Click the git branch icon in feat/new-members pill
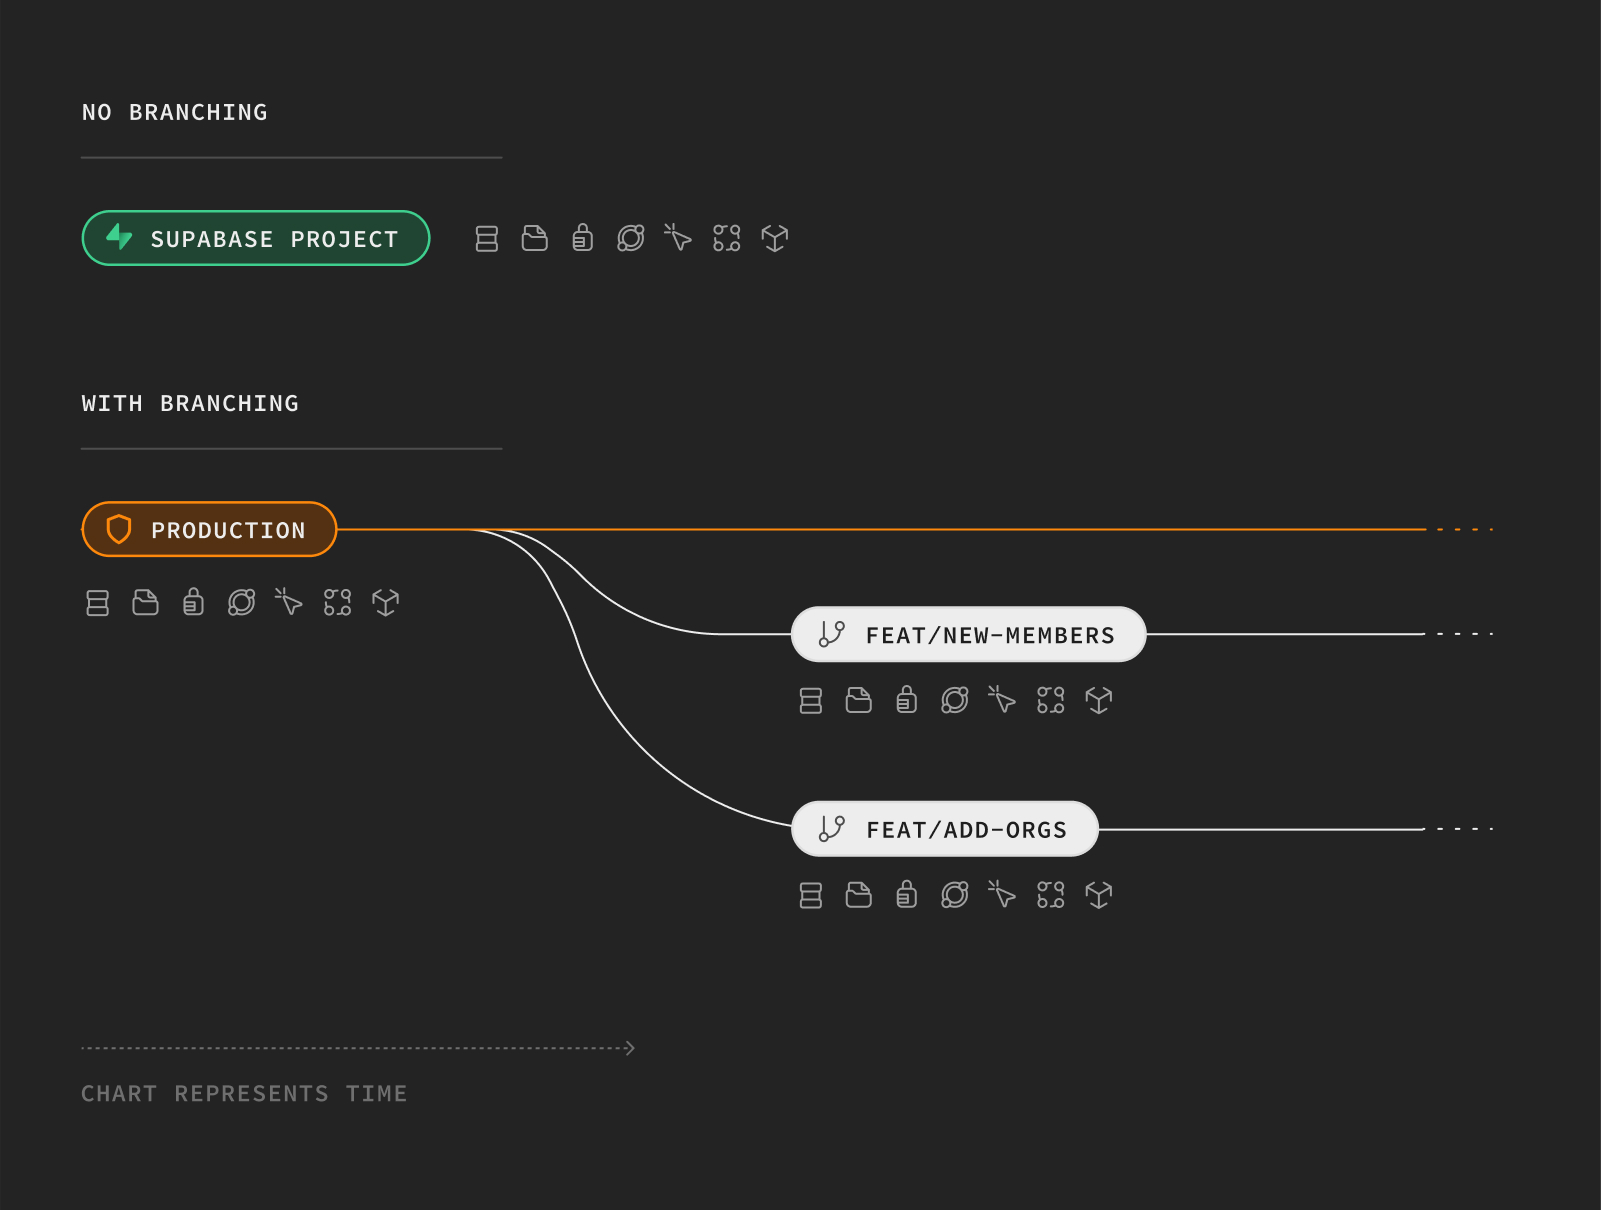The height and width of the screenshot is (1210, 1601). point(832,634)
